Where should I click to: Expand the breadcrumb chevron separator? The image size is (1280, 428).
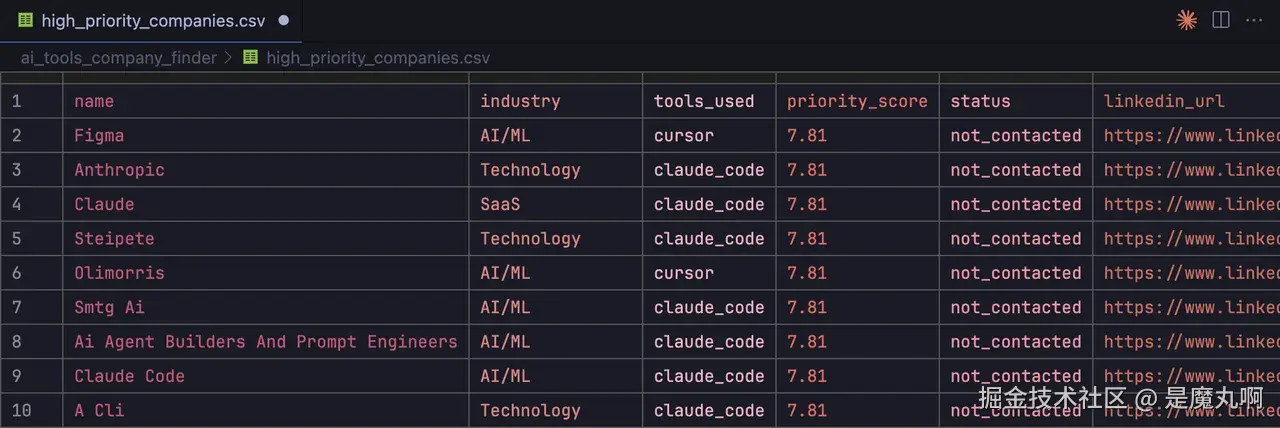pos(229,58)
